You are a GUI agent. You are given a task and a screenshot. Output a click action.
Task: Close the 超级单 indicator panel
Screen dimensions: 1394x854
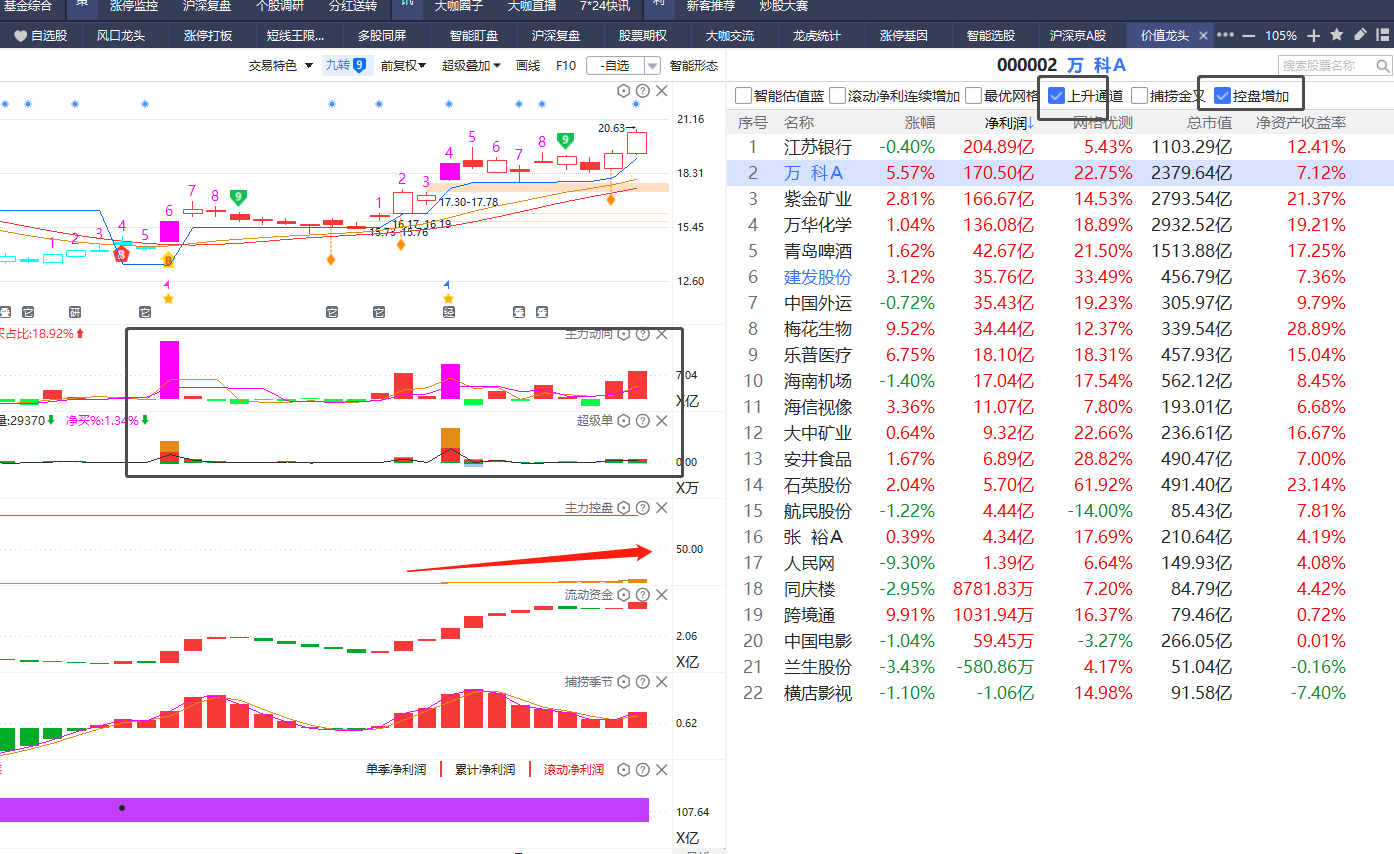tap(661, 421)
